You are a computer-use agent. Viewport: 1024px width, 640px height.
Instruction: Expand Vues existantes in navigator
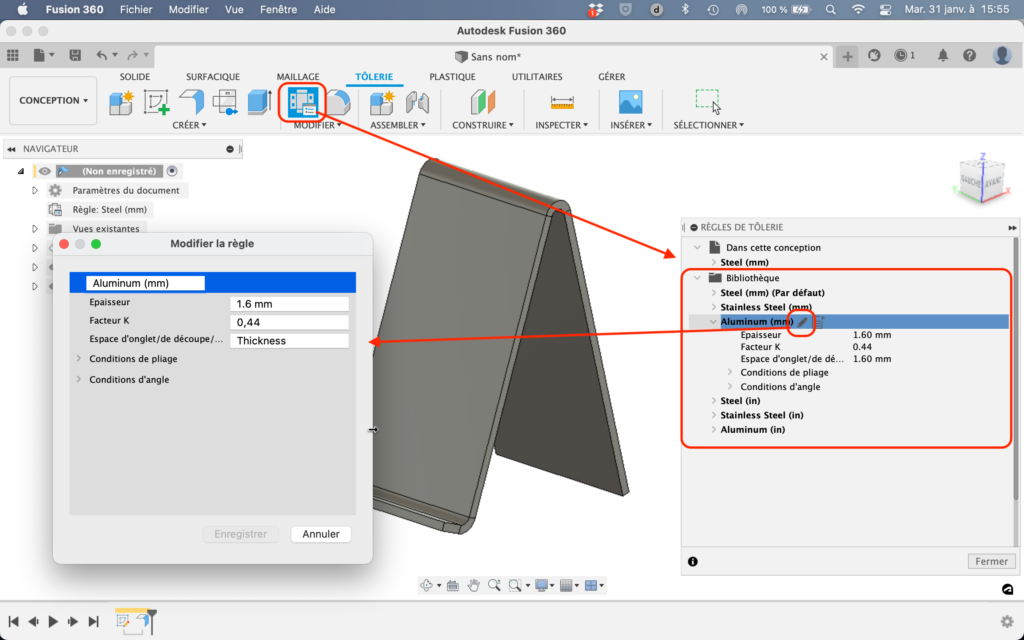pos(35,229)
